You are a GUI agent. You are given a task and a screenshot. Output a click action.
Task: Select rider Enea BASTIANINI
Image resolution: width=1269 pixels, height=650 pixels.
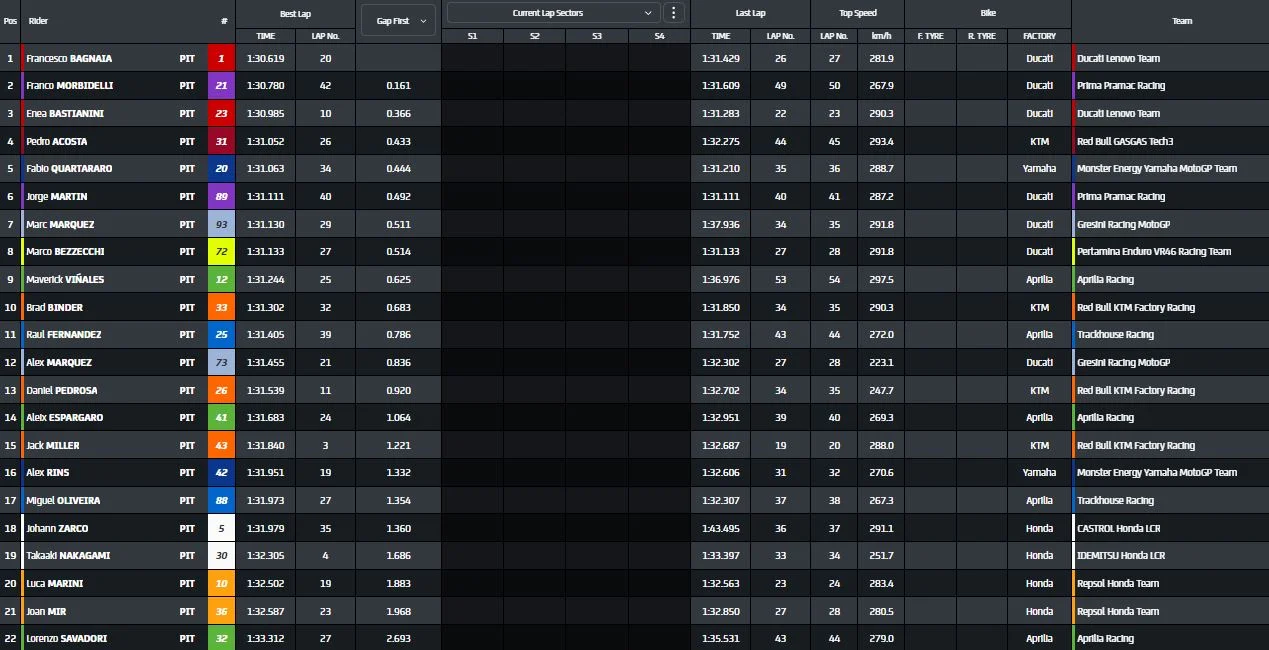pos(65,114)
